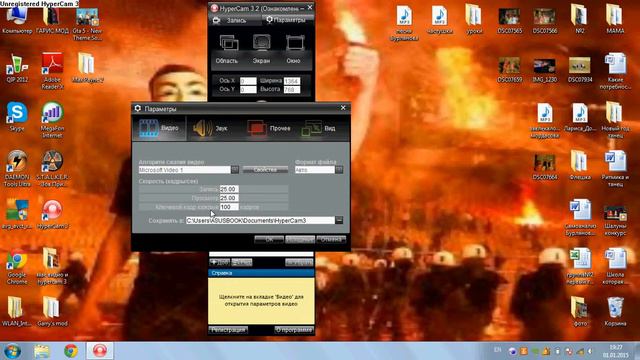This screenshot has width=640, height=360.
Task: Click the Свойства codec properties button
Action: point(265,169)
